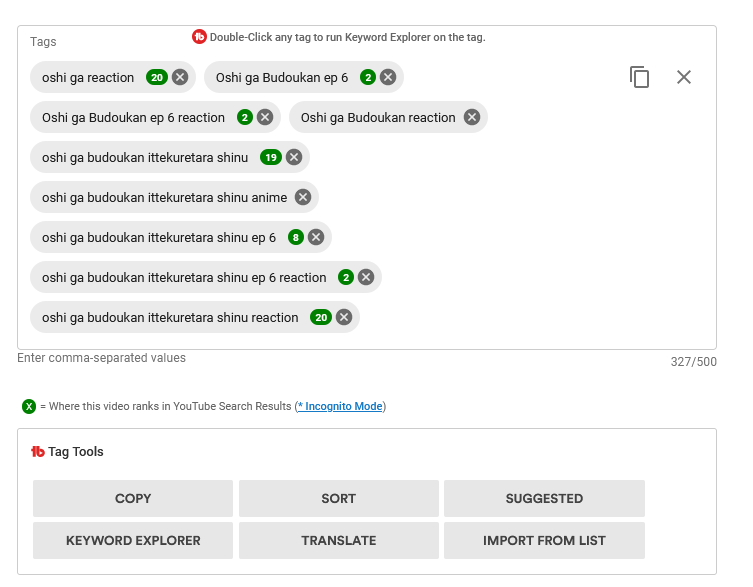The height and width of the screenshot is (587, 753).
Task: Copy all tags with clipboard icon
Action: tap(640, 77)
